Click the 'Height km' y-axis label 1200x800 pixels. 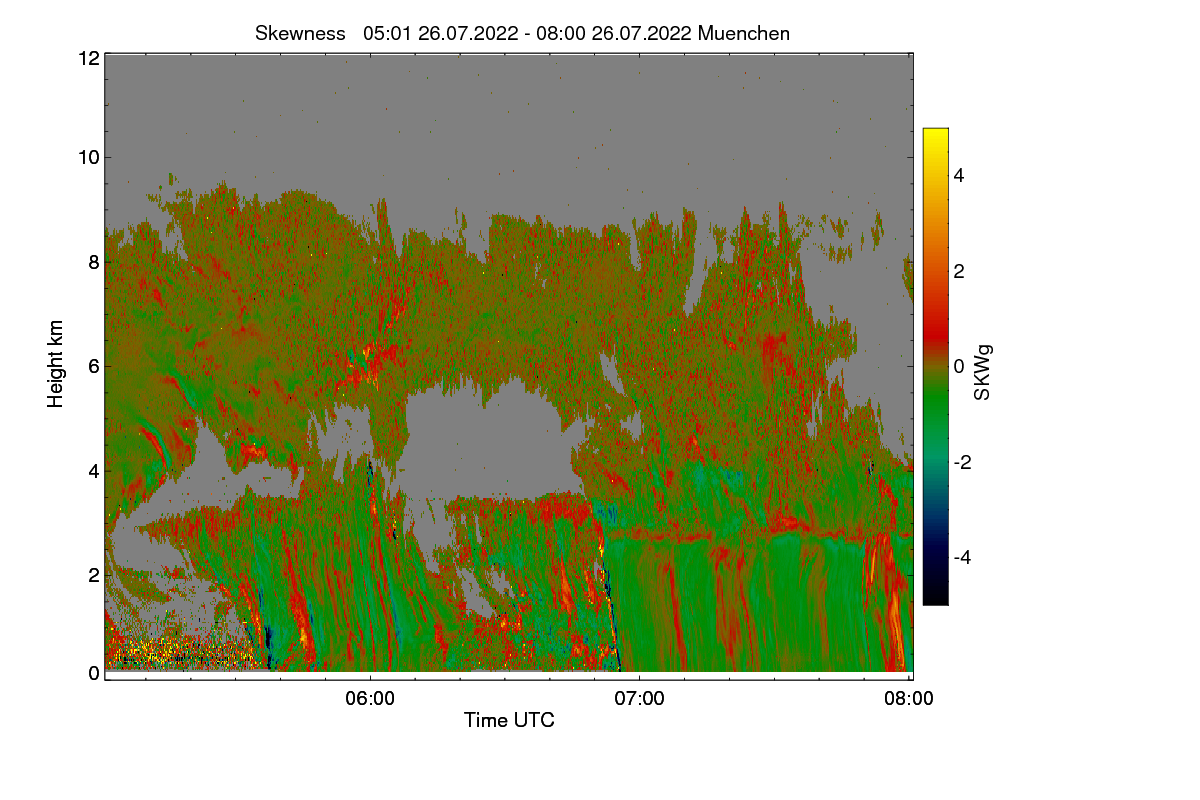tap(55, 364)
